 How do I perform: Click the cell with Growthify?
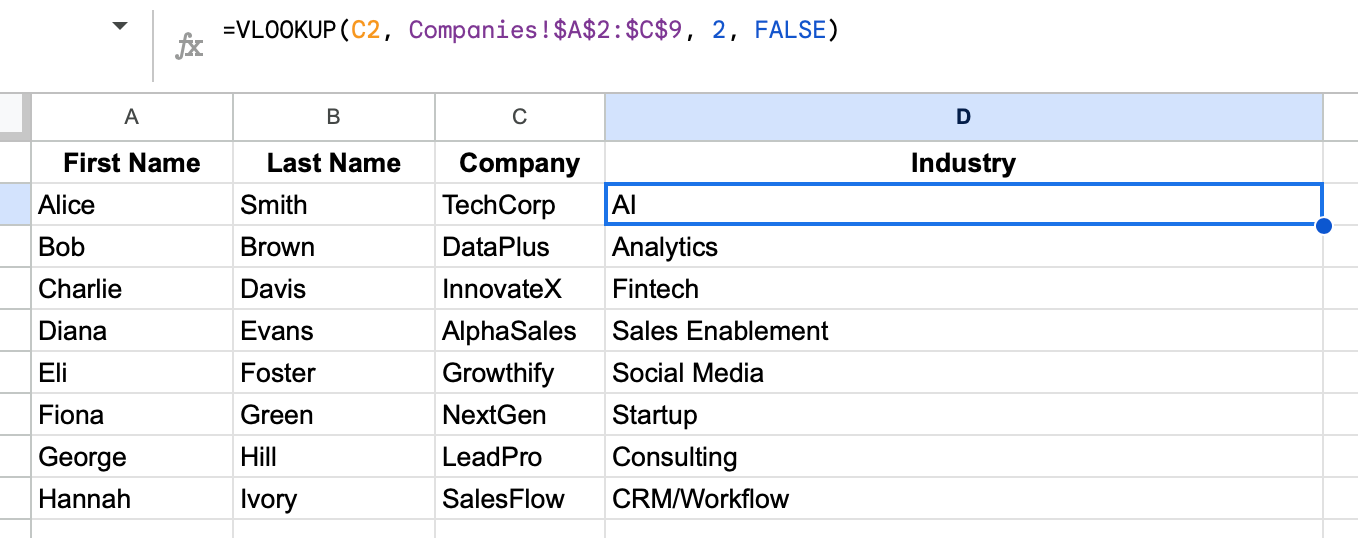[x=519, y=373]
